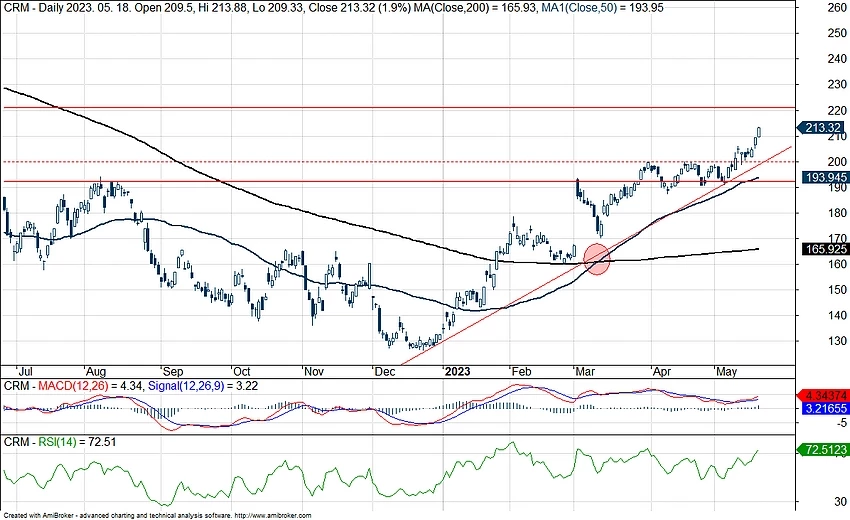Click the latest May candlestick near 213

[x=759, y=132]
